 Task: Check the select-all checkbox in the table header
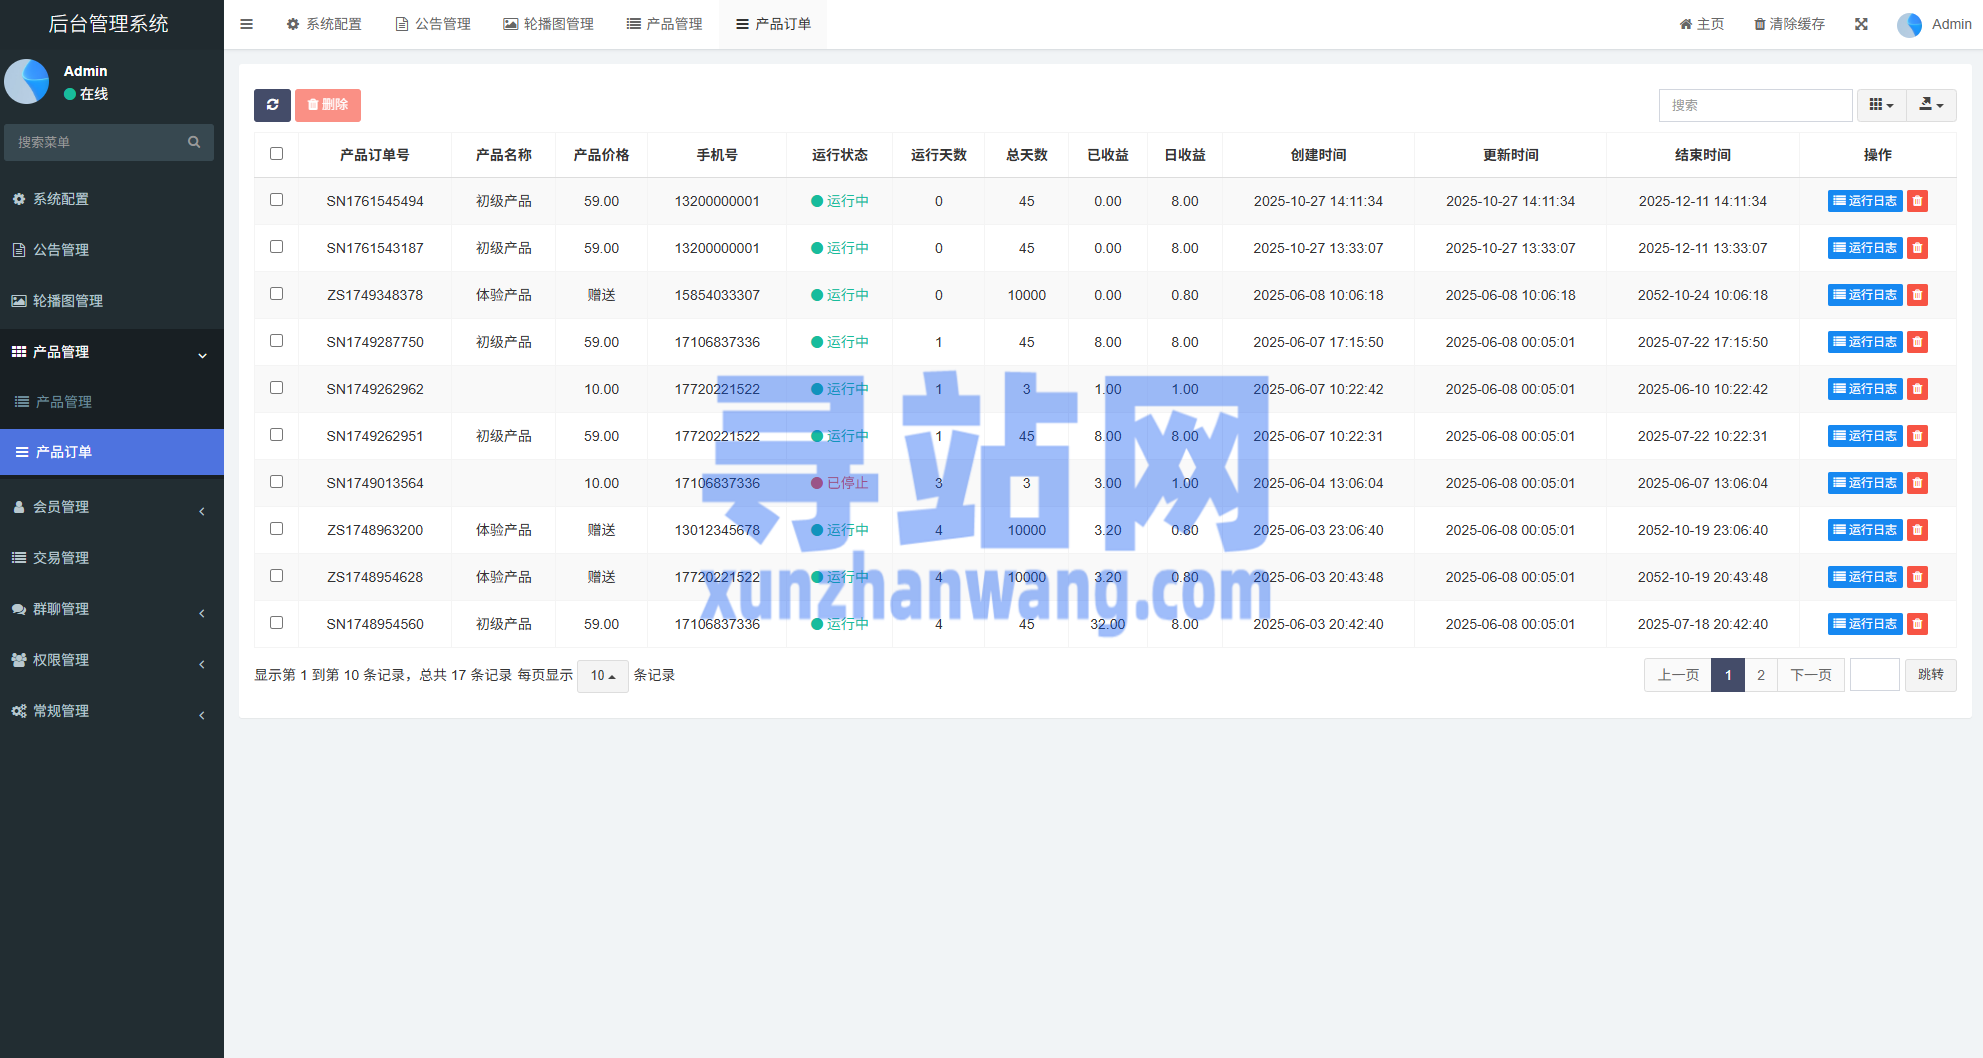tap(277, 154)
